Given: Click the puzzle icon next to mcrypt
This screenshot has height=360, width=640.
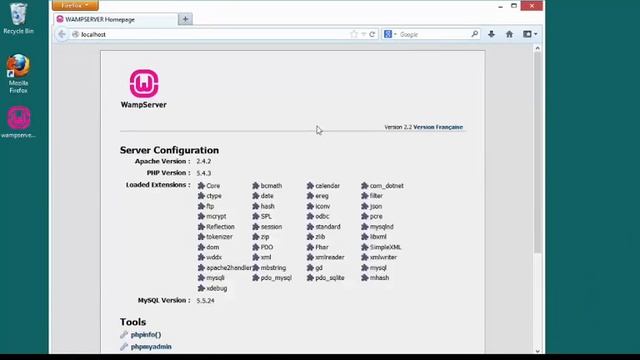Looking at the screenshot, I should point(201,216).
